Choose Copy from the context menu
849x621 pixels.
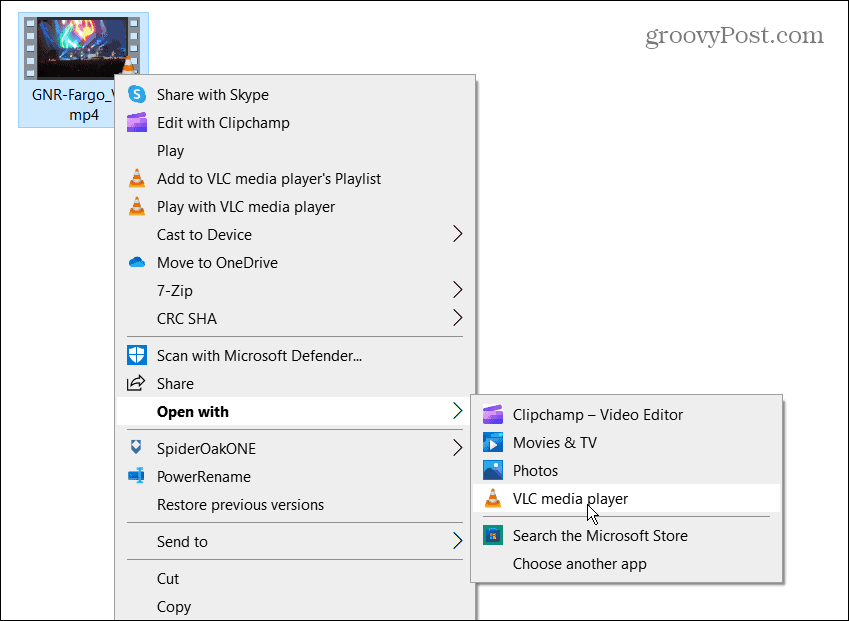click(295, 606)
